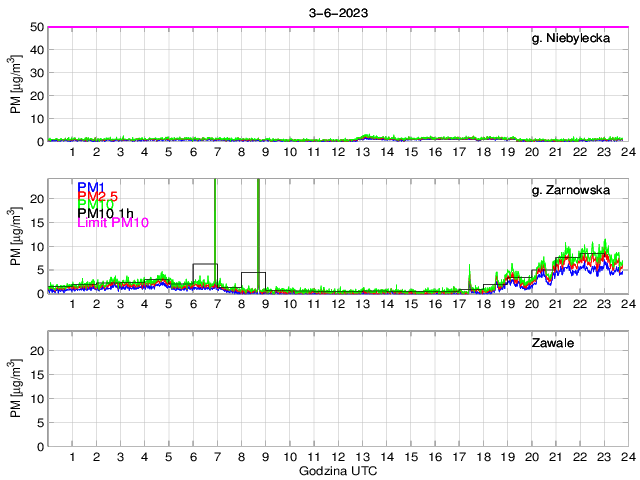The image size is (640, 480).
Task: Click the green spike near hour 9 in Zarnowska chart
Action: [259, 230]
